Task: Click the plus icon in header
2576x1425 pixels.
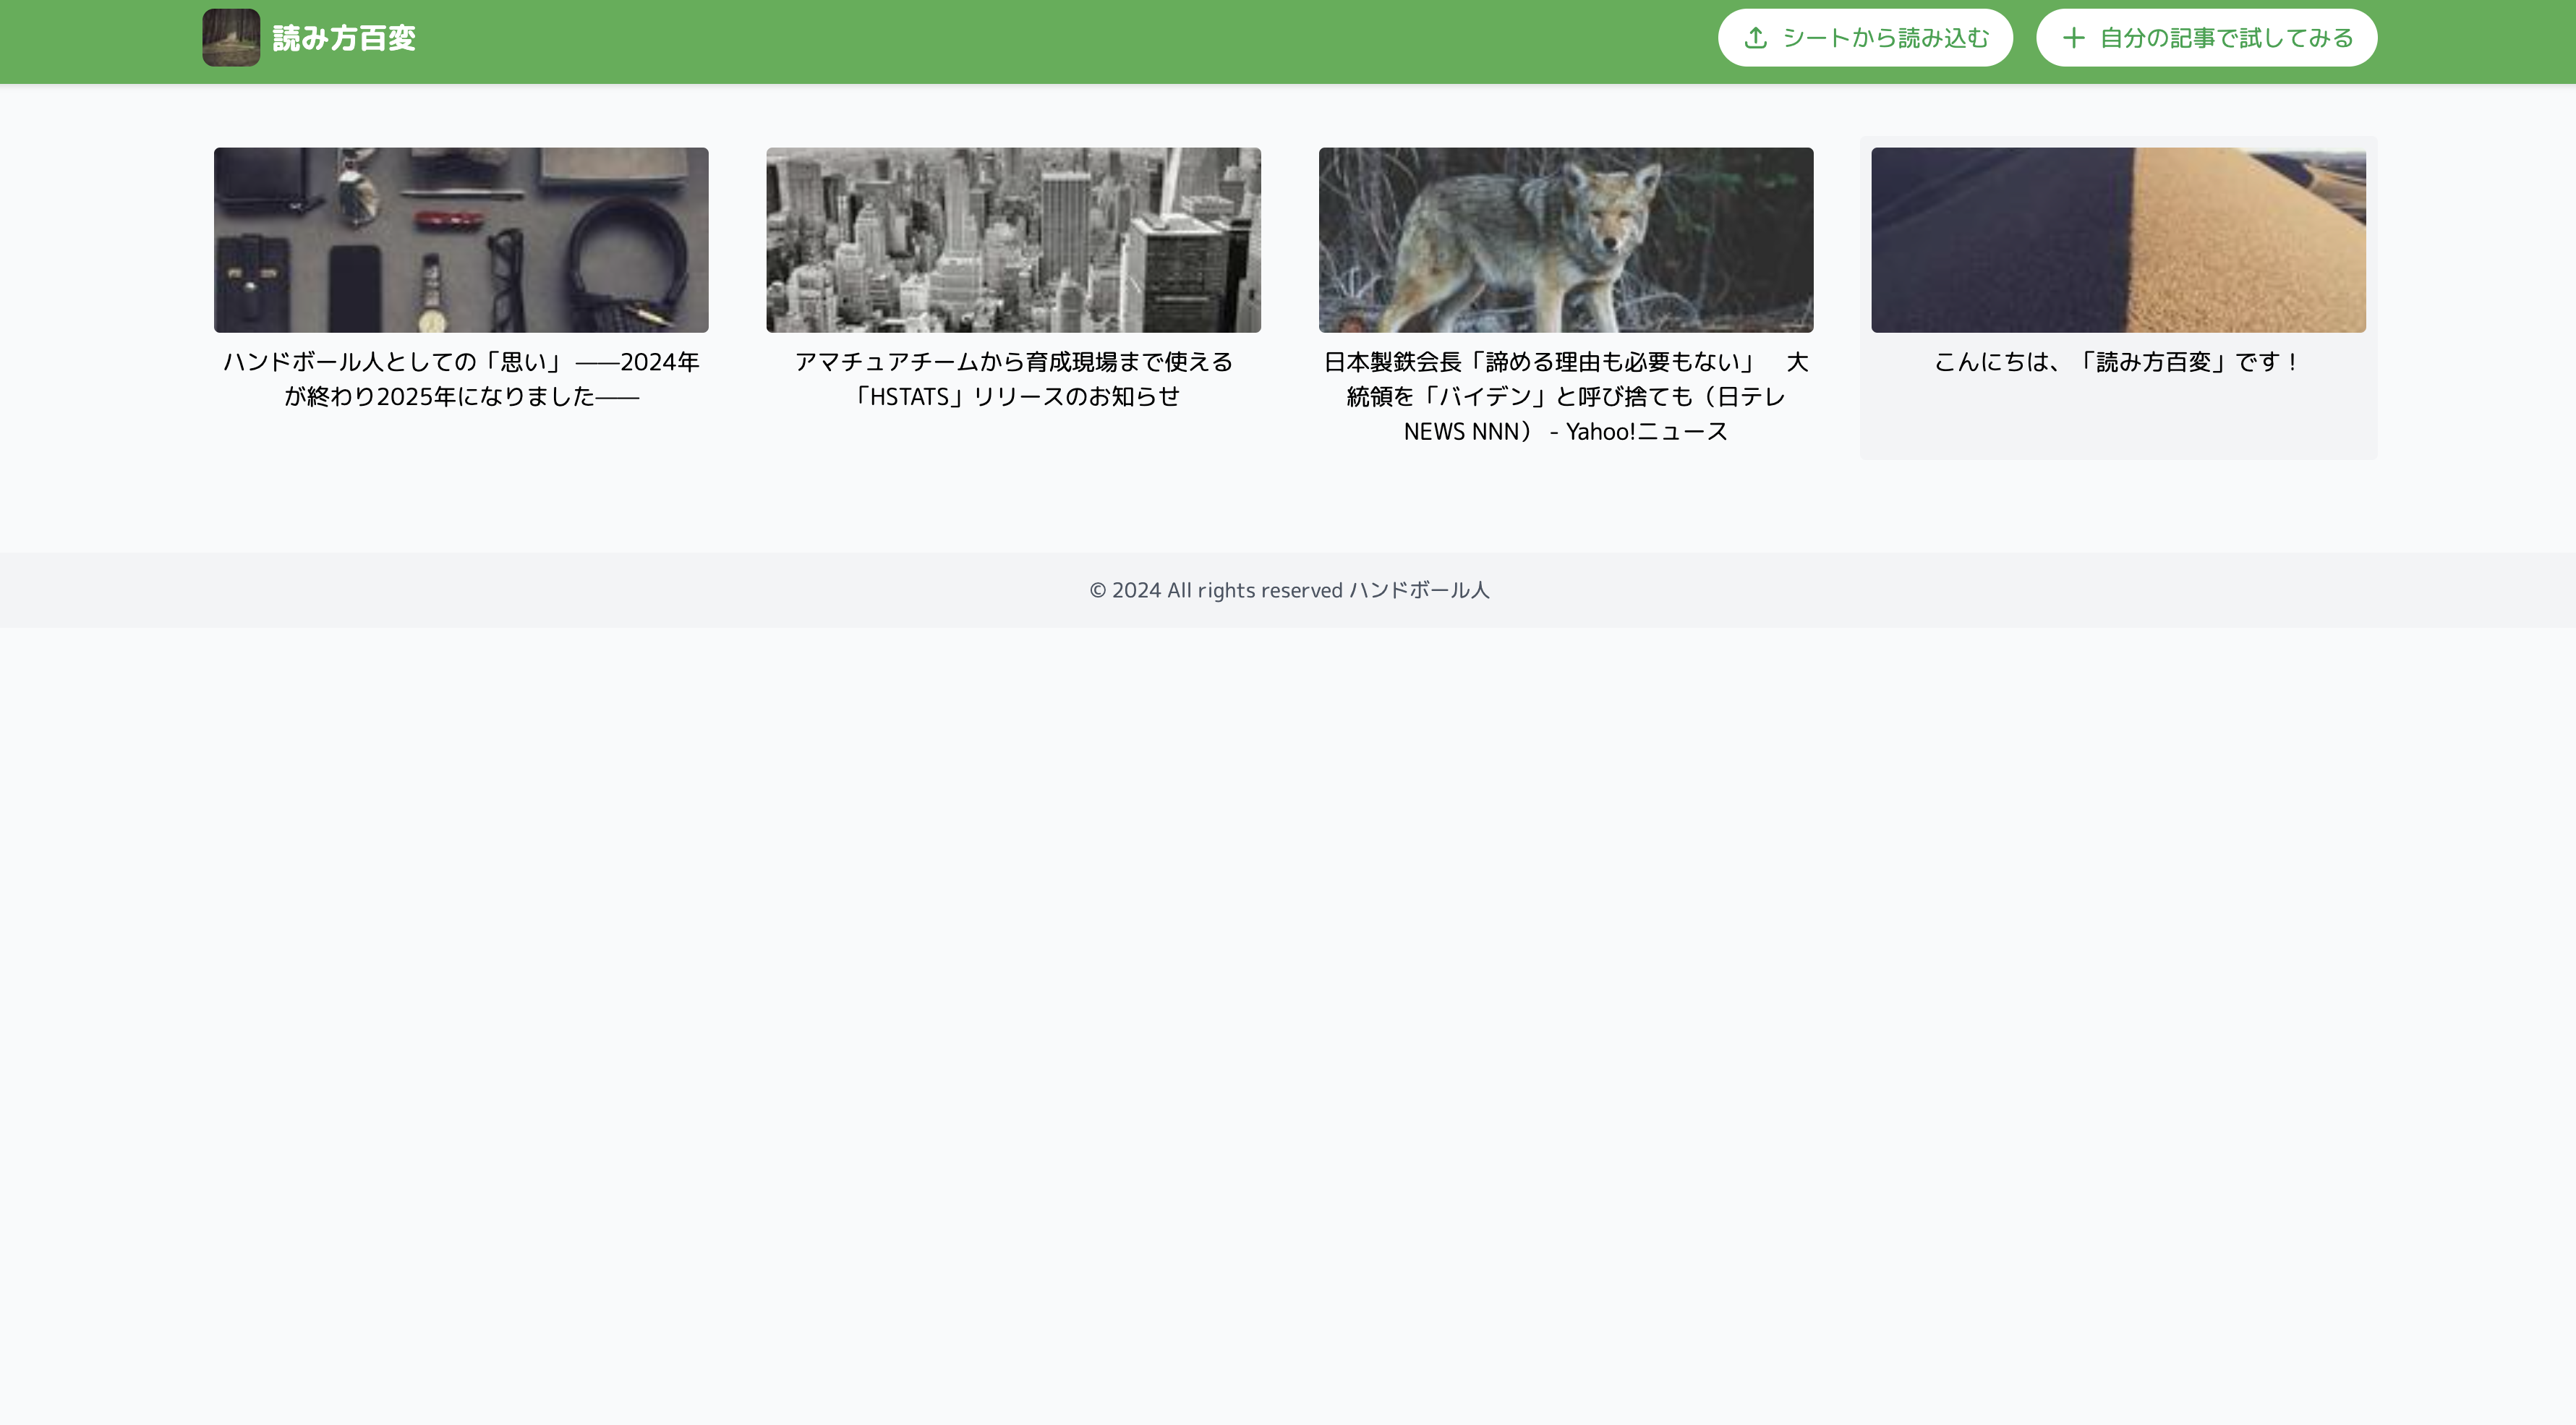Action: (x=2073, y=38)
